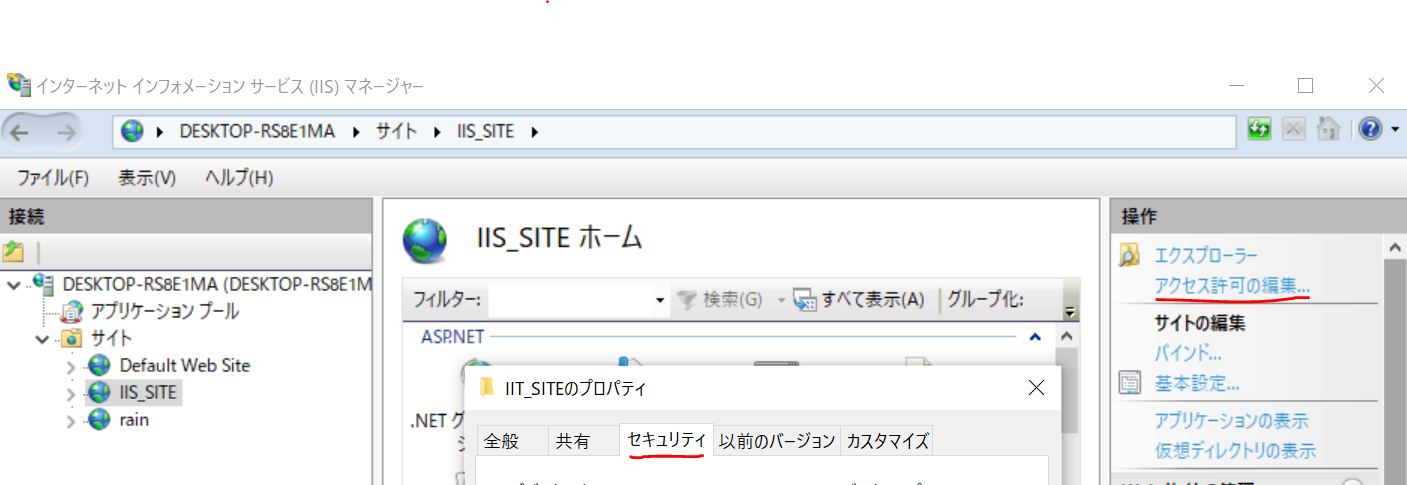Click the 検索 funnel icon
Screen dimensions: 1407x485
point(687,299)
